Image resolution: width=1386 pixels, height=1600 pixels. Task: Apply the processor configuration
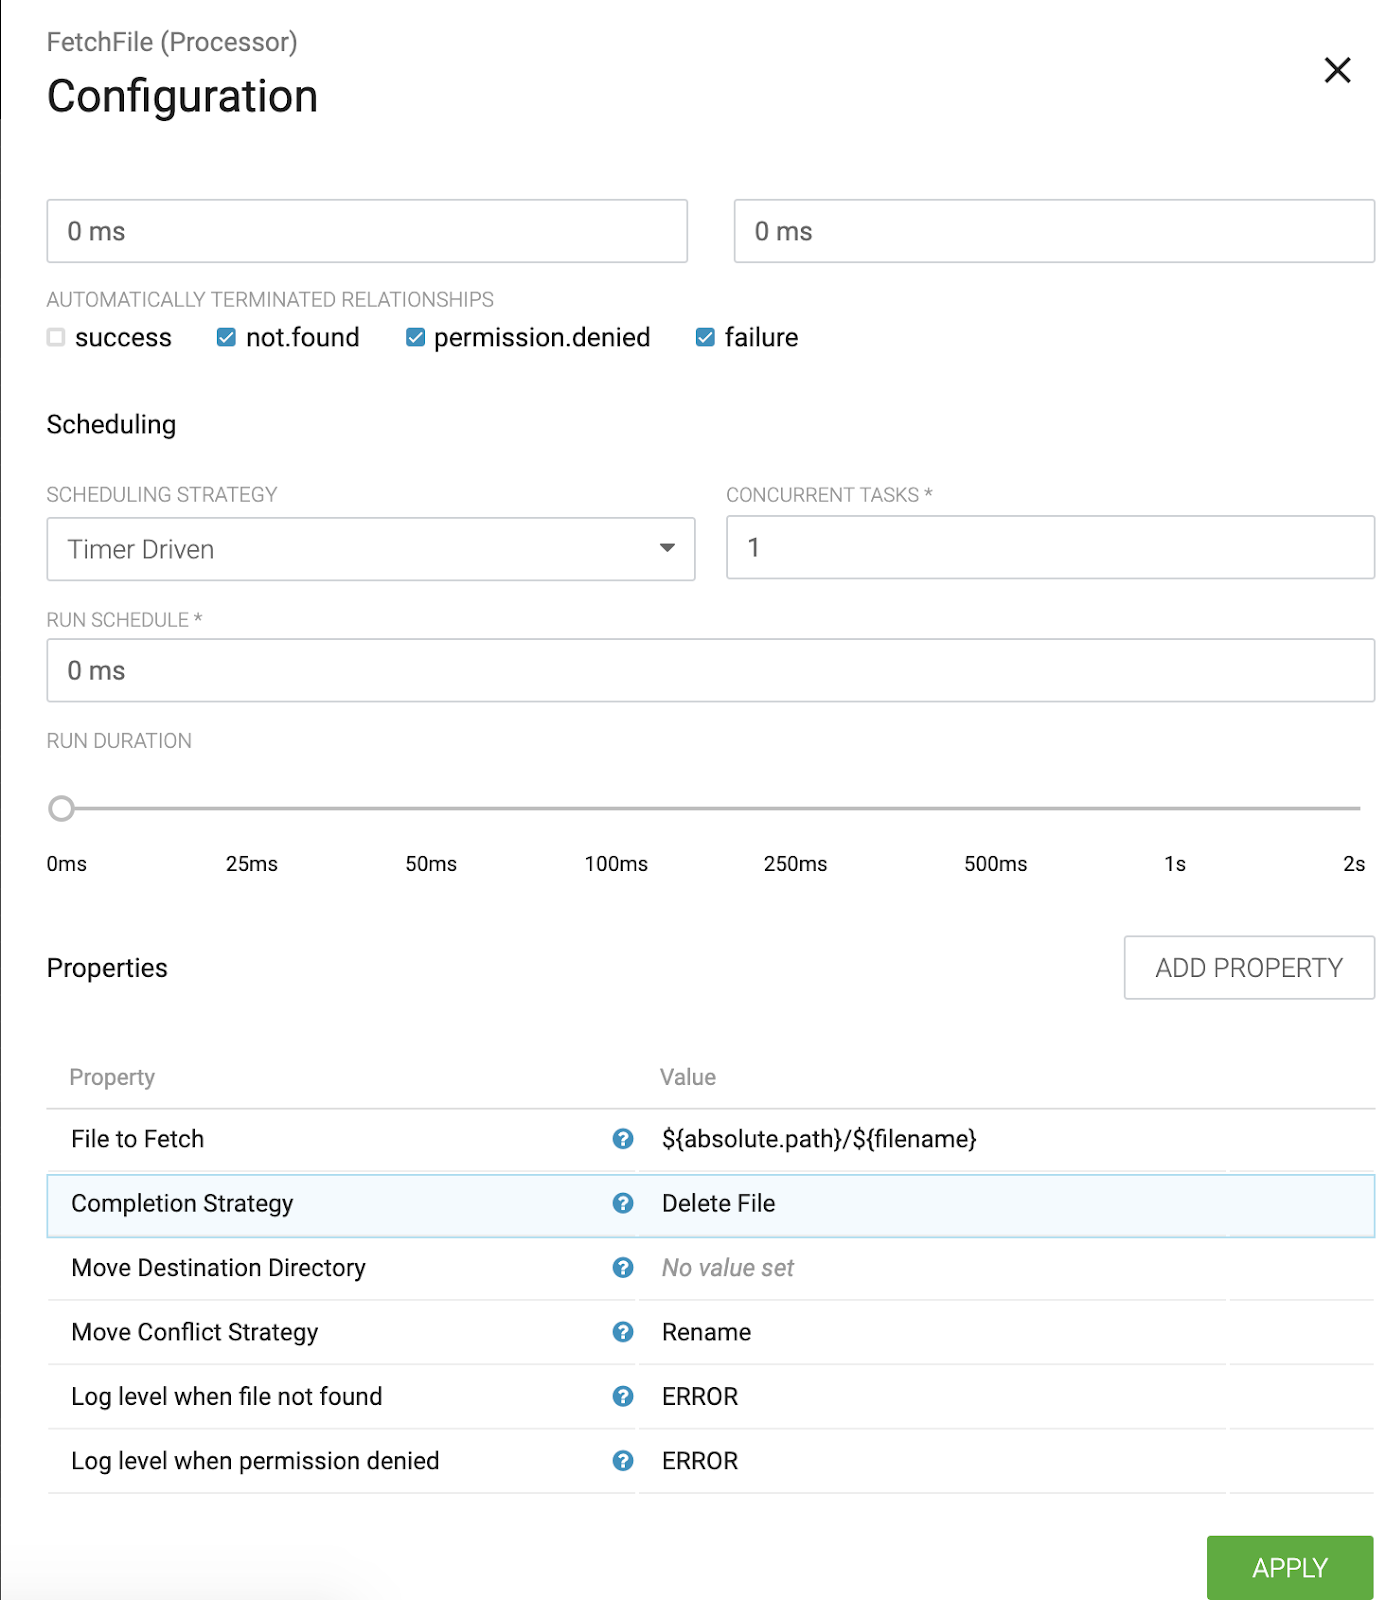tap(1289, 1567)
